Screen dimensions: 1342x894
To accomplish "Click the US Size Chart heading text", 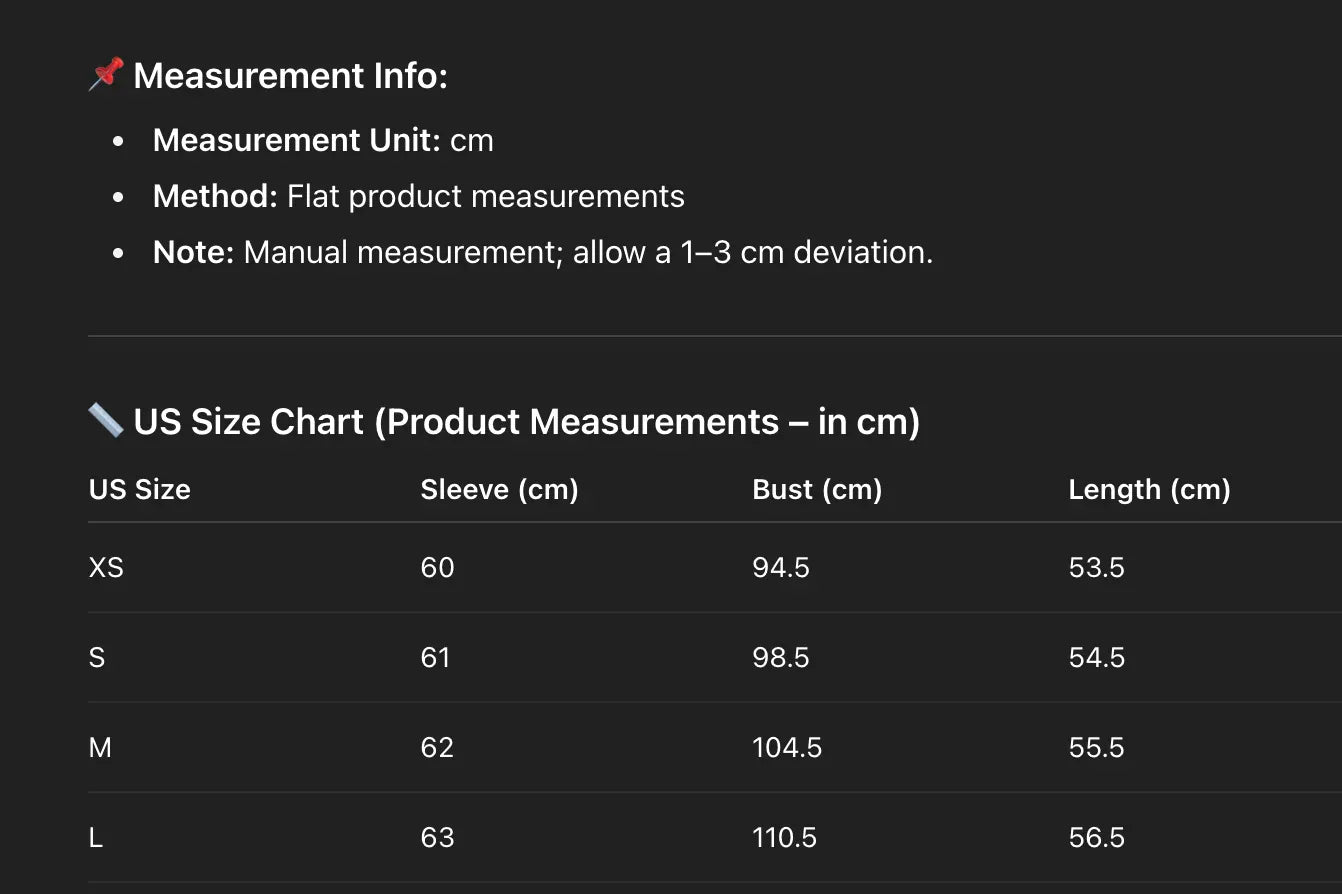I will coord(526,422).
